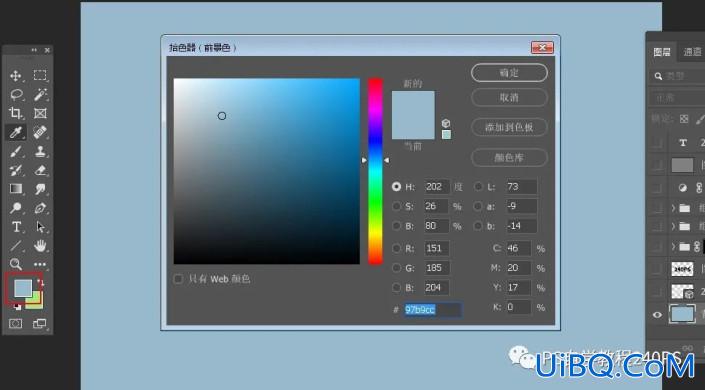This screenshot has width=705, height=390.
Task: Select the Magic Wand tool
Action: tap(40, 94)
